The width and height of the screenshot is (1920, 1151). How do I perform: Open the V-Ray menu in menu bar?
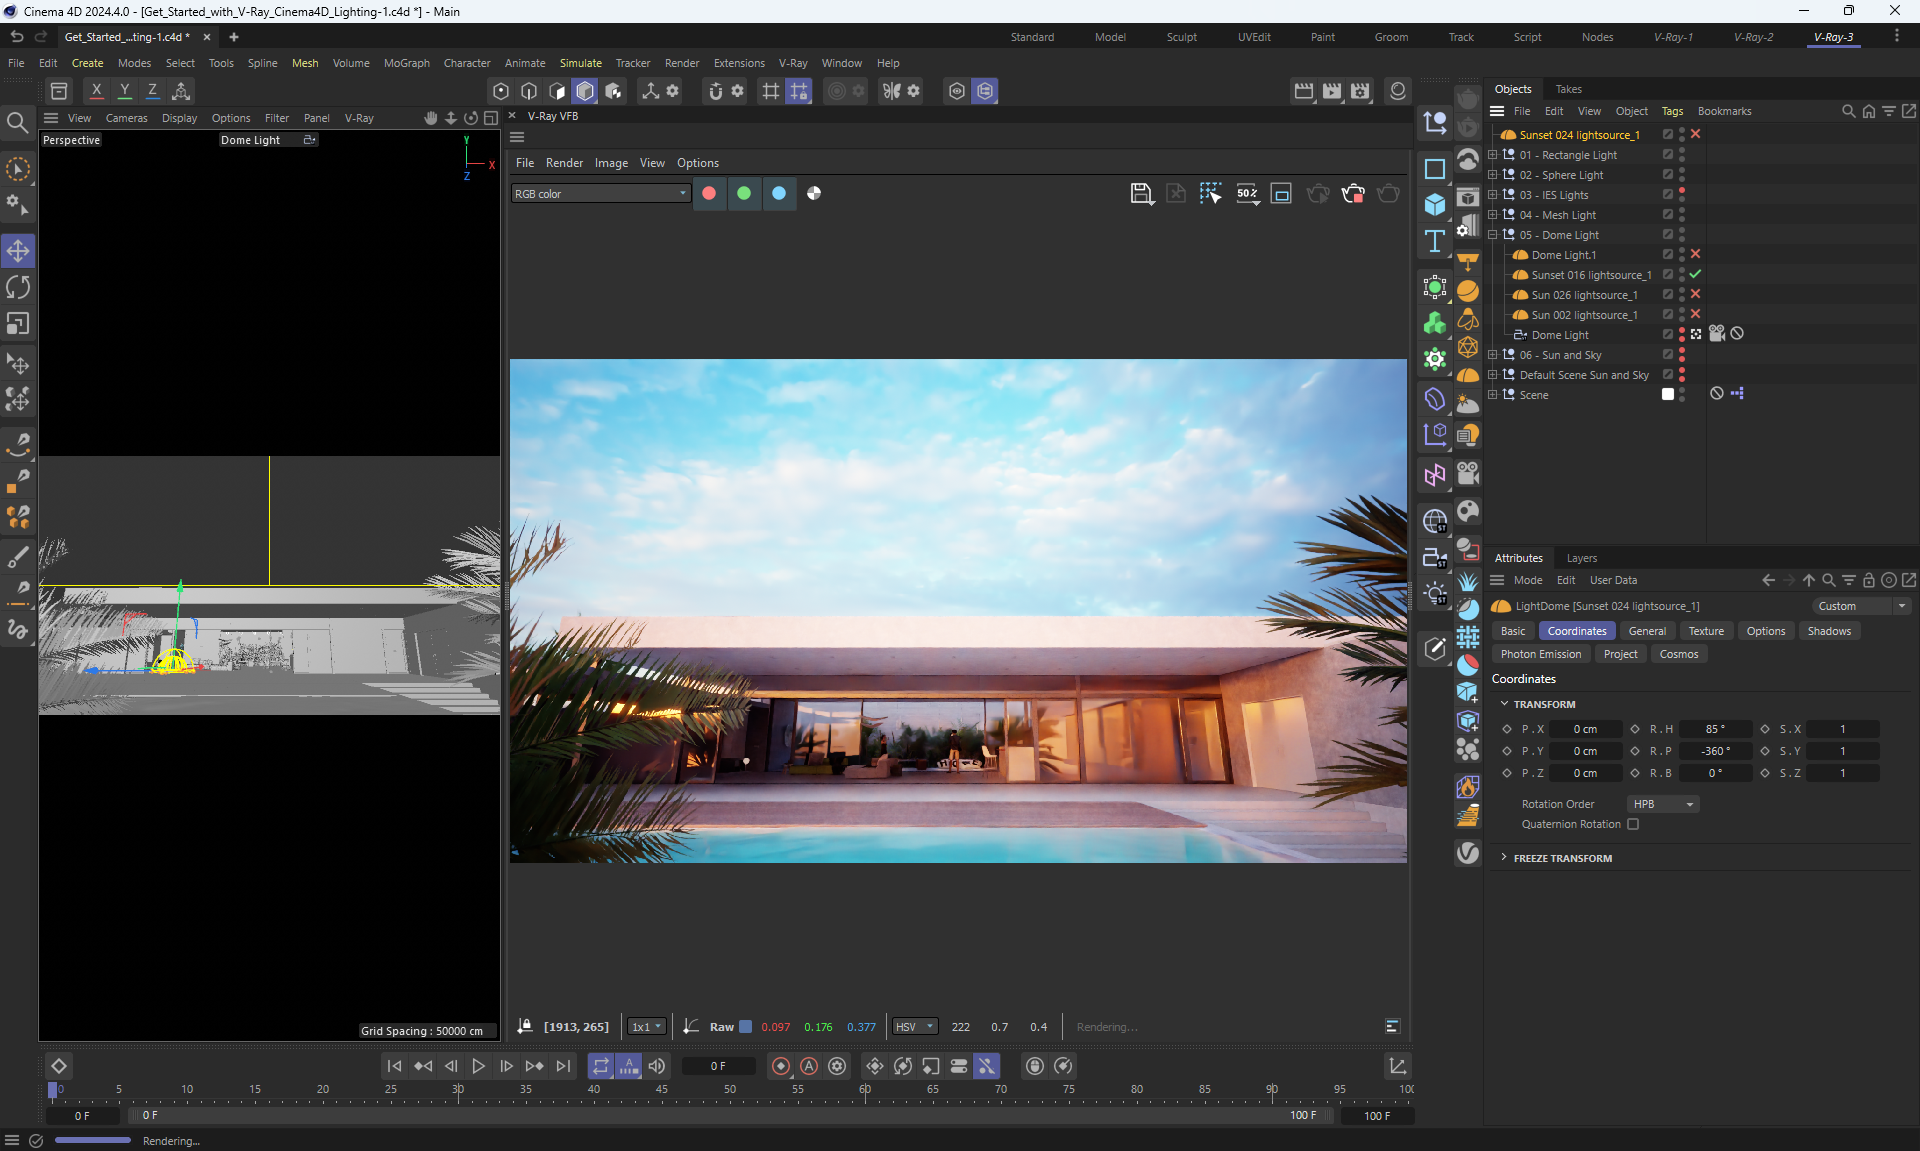point(792,63)
